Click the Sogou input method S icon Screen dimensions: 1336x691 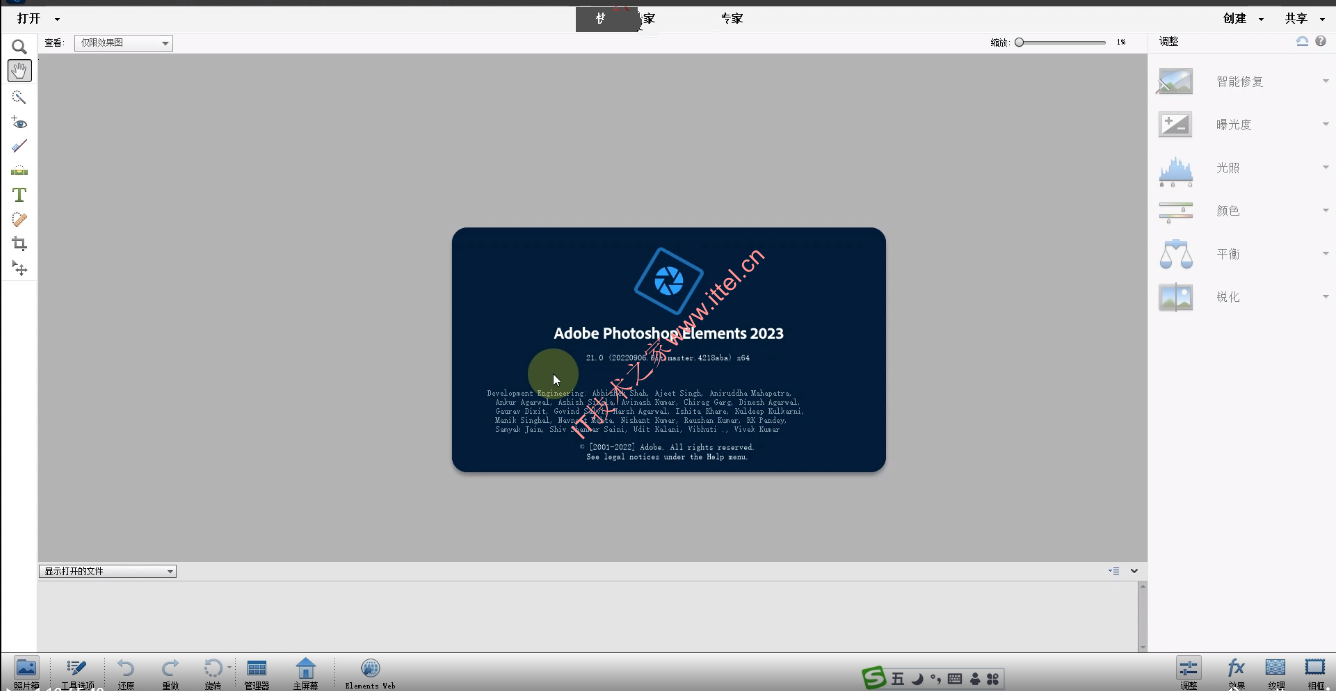tap(874, 678)
